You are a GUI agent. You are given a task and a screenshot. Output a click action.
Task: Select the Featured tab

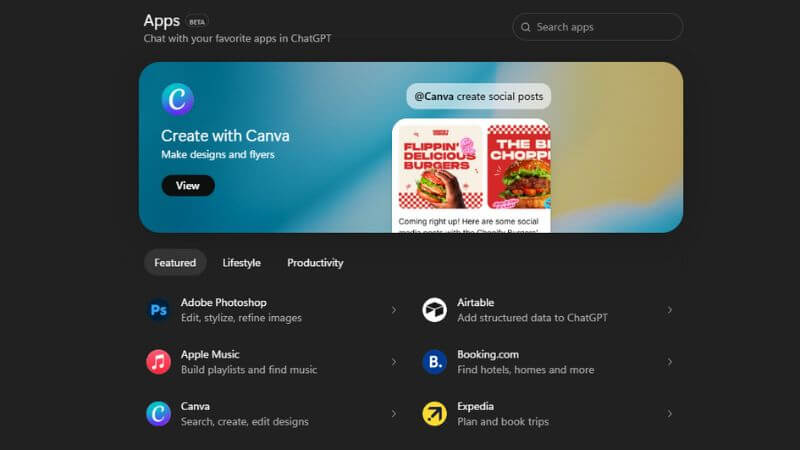point(175,263)
